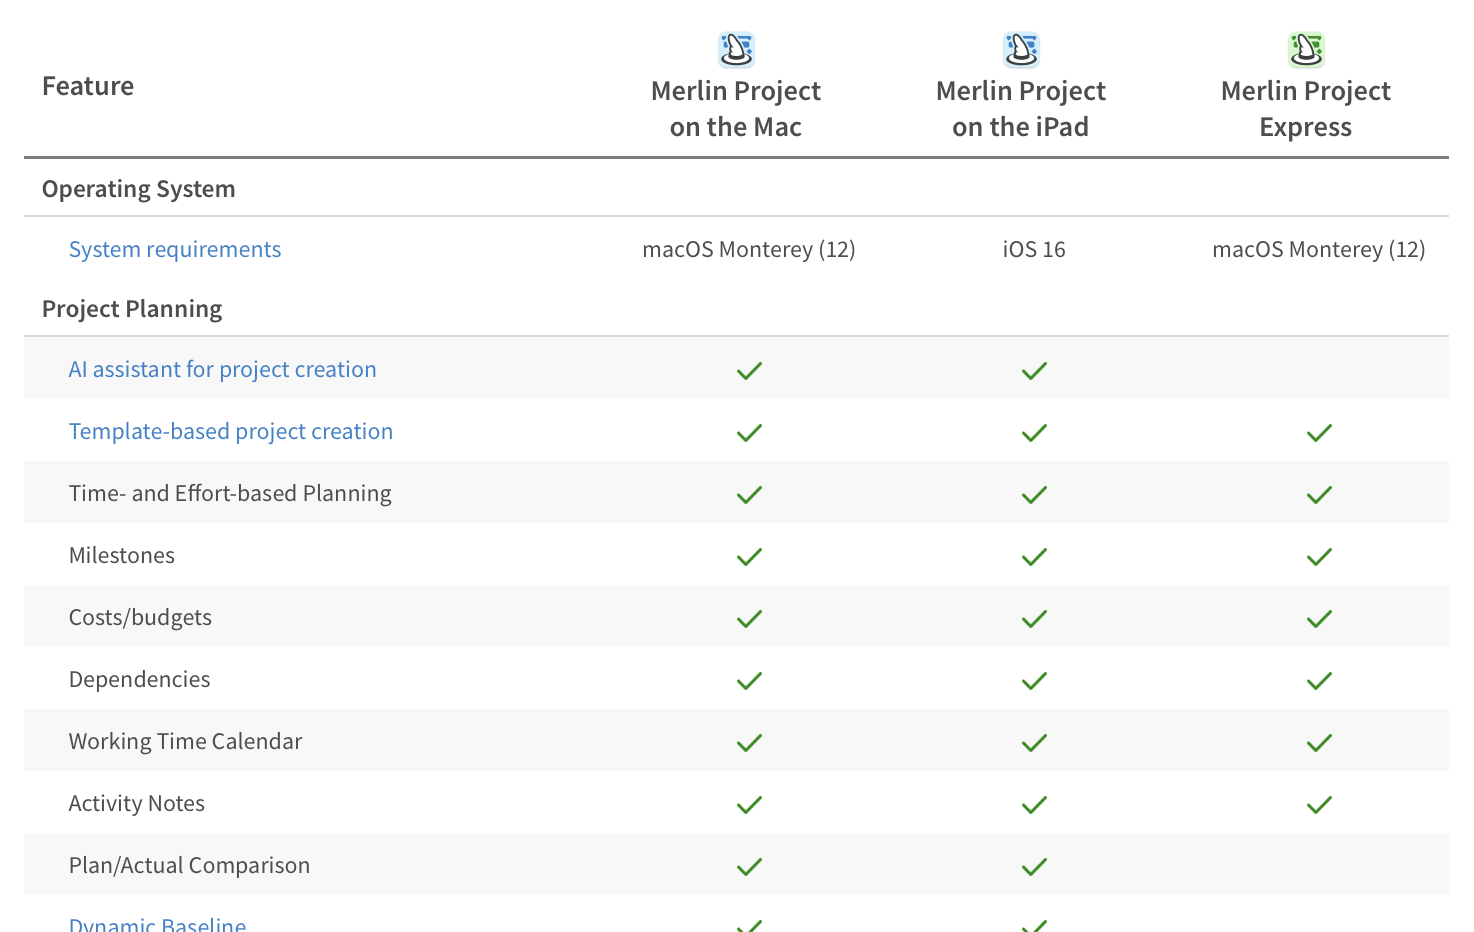Expand the Dynamic Baseline row
The height and width of the screenshot is (932, 1474).
point(157,925)
